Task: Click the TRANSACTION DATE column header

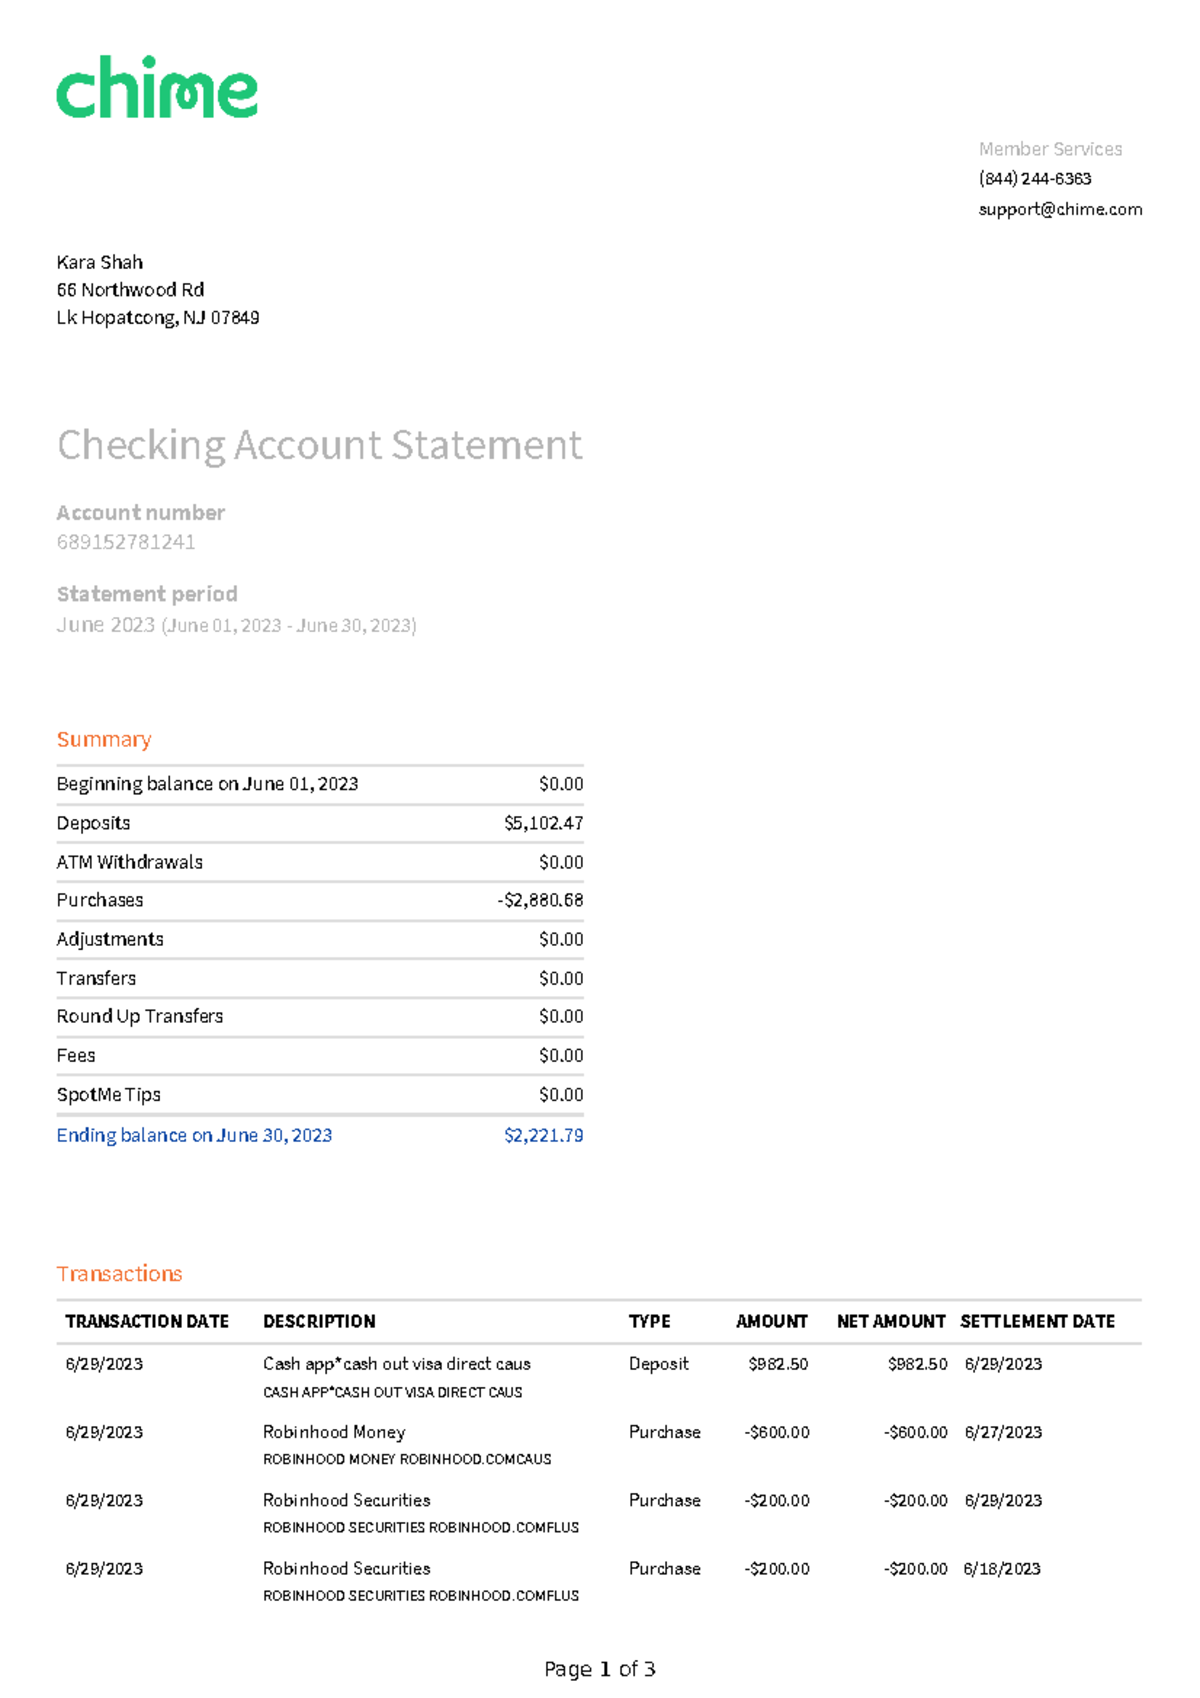Action: 147,1321
